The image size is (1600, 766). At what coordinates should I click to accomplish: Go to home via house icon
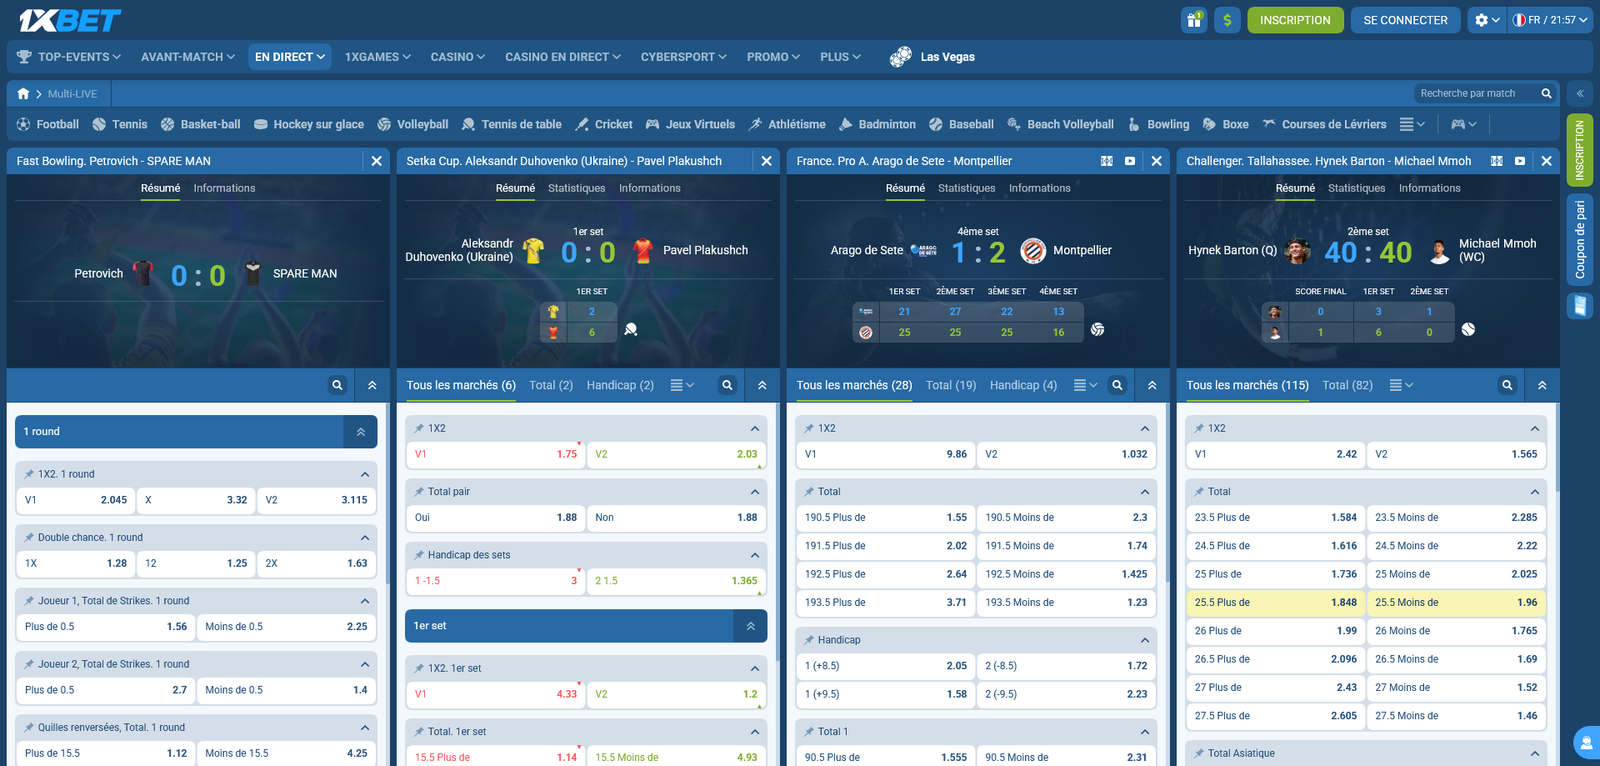point(23,94)
